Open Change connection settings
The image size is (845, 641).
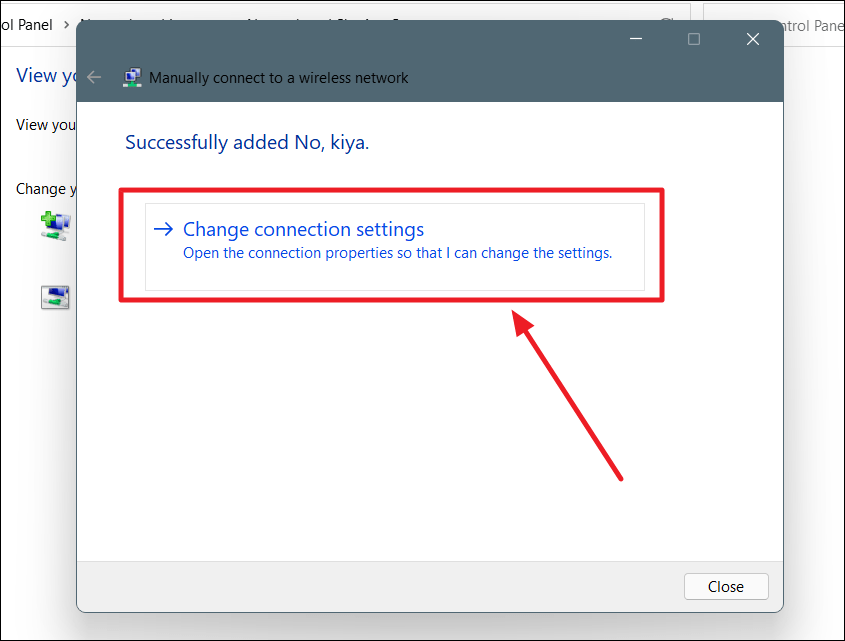[x=303, y=229]
